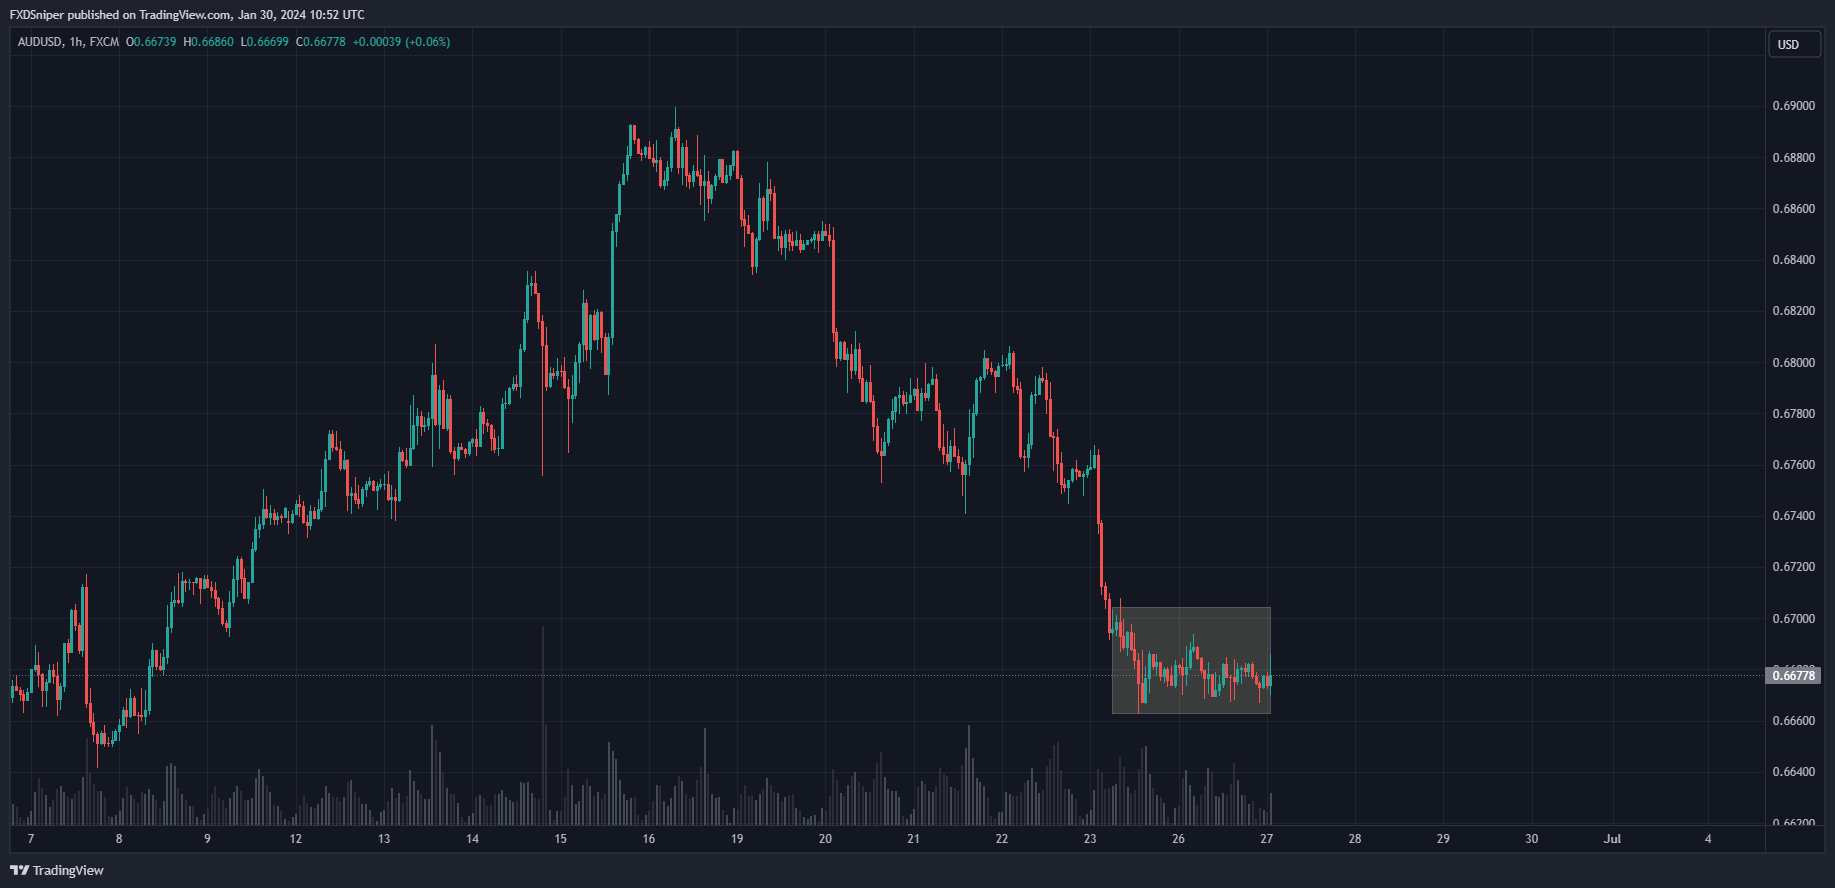Click the AUDUSD symbol label
Image resolution: width=1835 pixels, height=888 pixels.
click(x=40, y=42)
